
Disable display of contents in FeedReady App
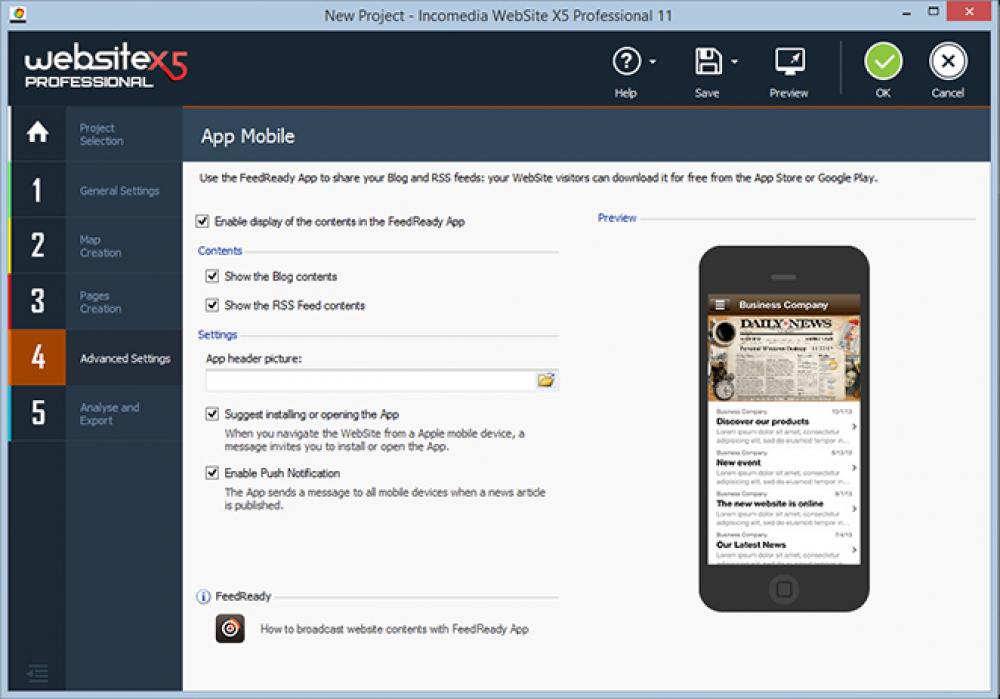click(201, 221)
